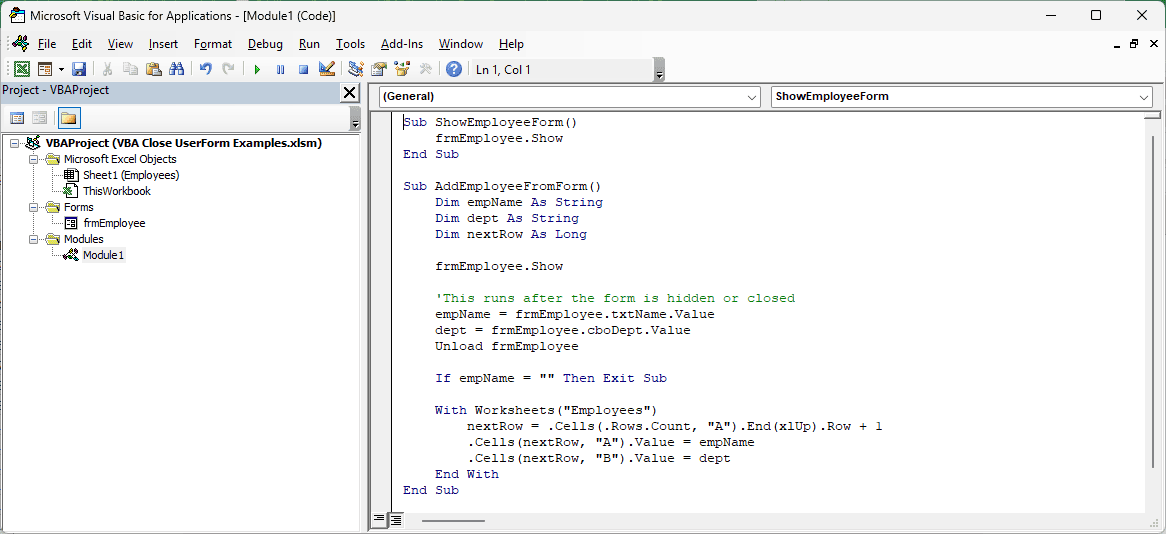Open the Help menu

pos(511,44)
